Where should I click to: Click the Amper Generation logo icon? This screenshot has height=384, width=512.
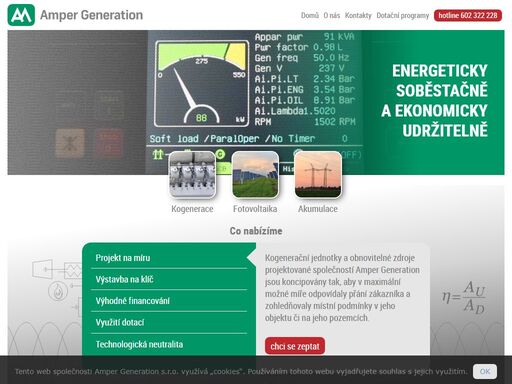coord(21,15)
